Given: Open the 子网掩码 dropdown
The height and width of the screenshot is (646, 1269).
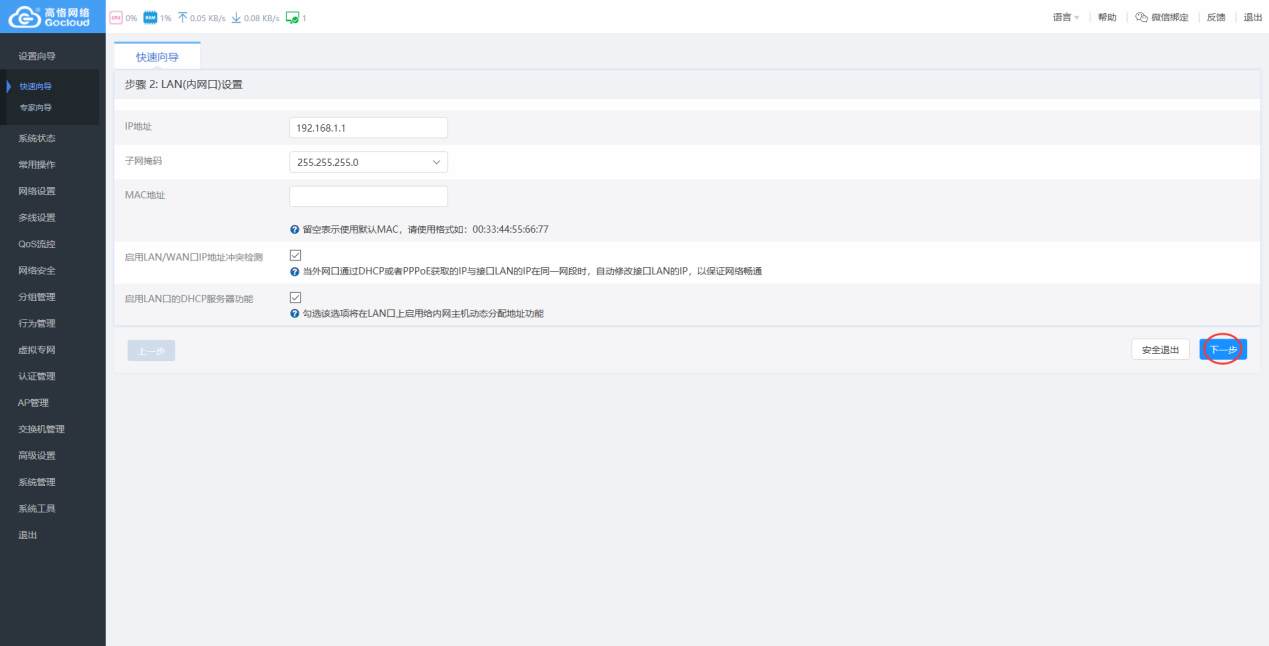Looking at the screenshot, I should (368, 162).
